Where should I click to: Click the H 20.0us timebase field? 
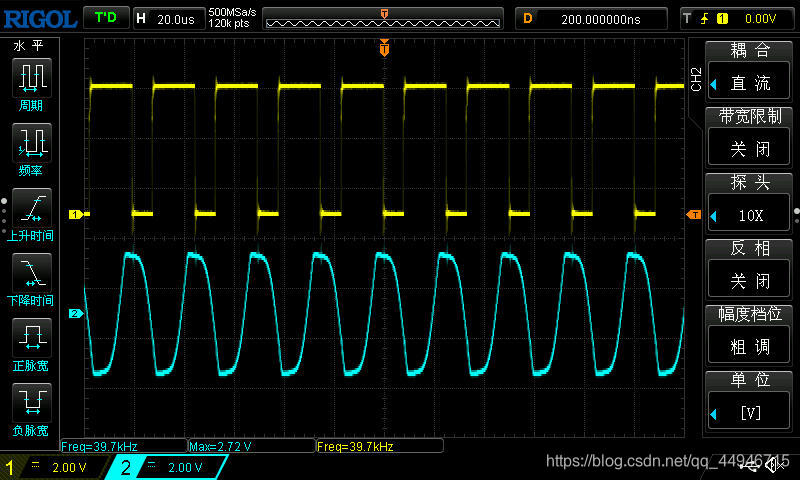tap(168, 19)
